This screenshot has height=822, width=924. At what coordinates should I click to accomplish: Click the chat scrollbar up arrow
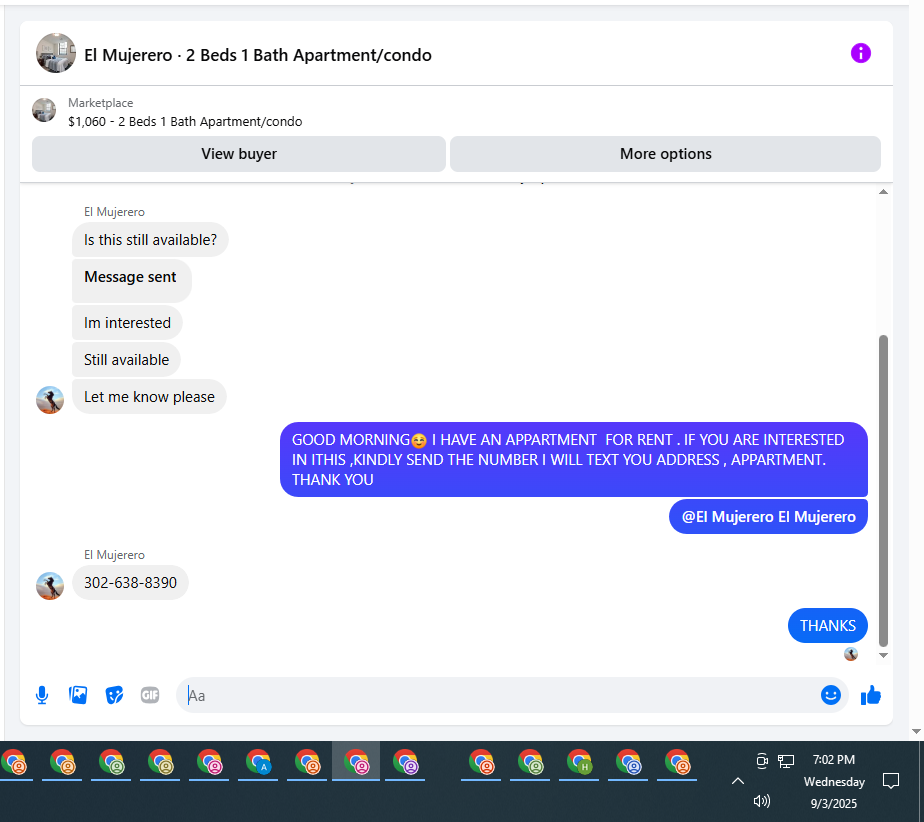(883, 192)
